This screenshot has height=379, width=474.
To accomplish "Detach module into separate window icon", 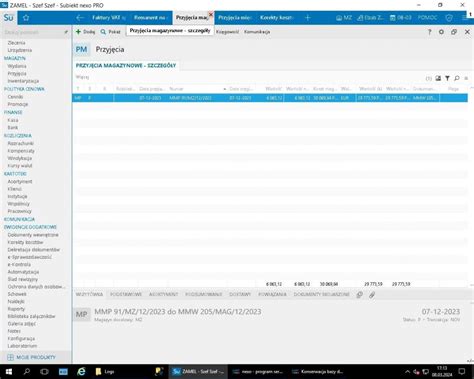I will pos(454,32).
